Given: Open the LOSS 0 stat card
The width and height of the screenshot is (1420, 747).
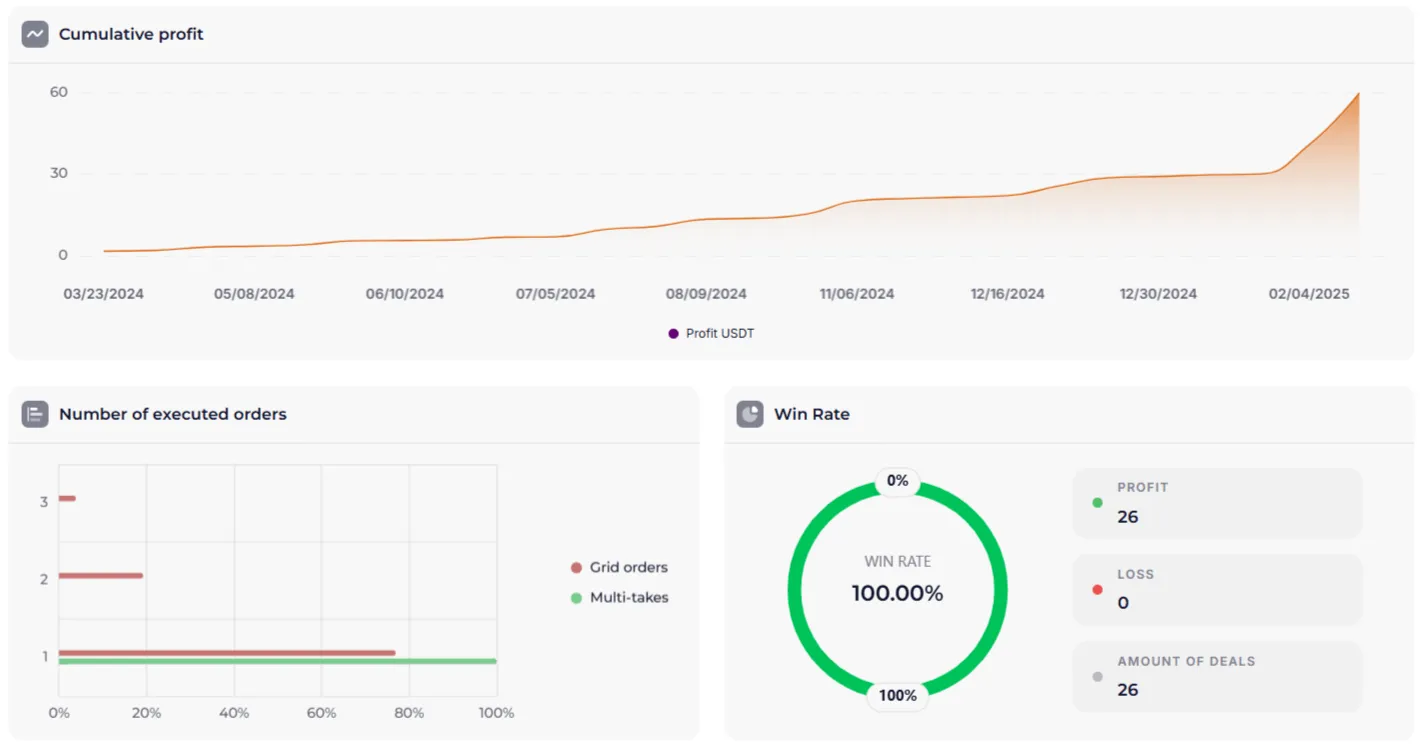Looking at the screenshot, I should pos(1217,590).
